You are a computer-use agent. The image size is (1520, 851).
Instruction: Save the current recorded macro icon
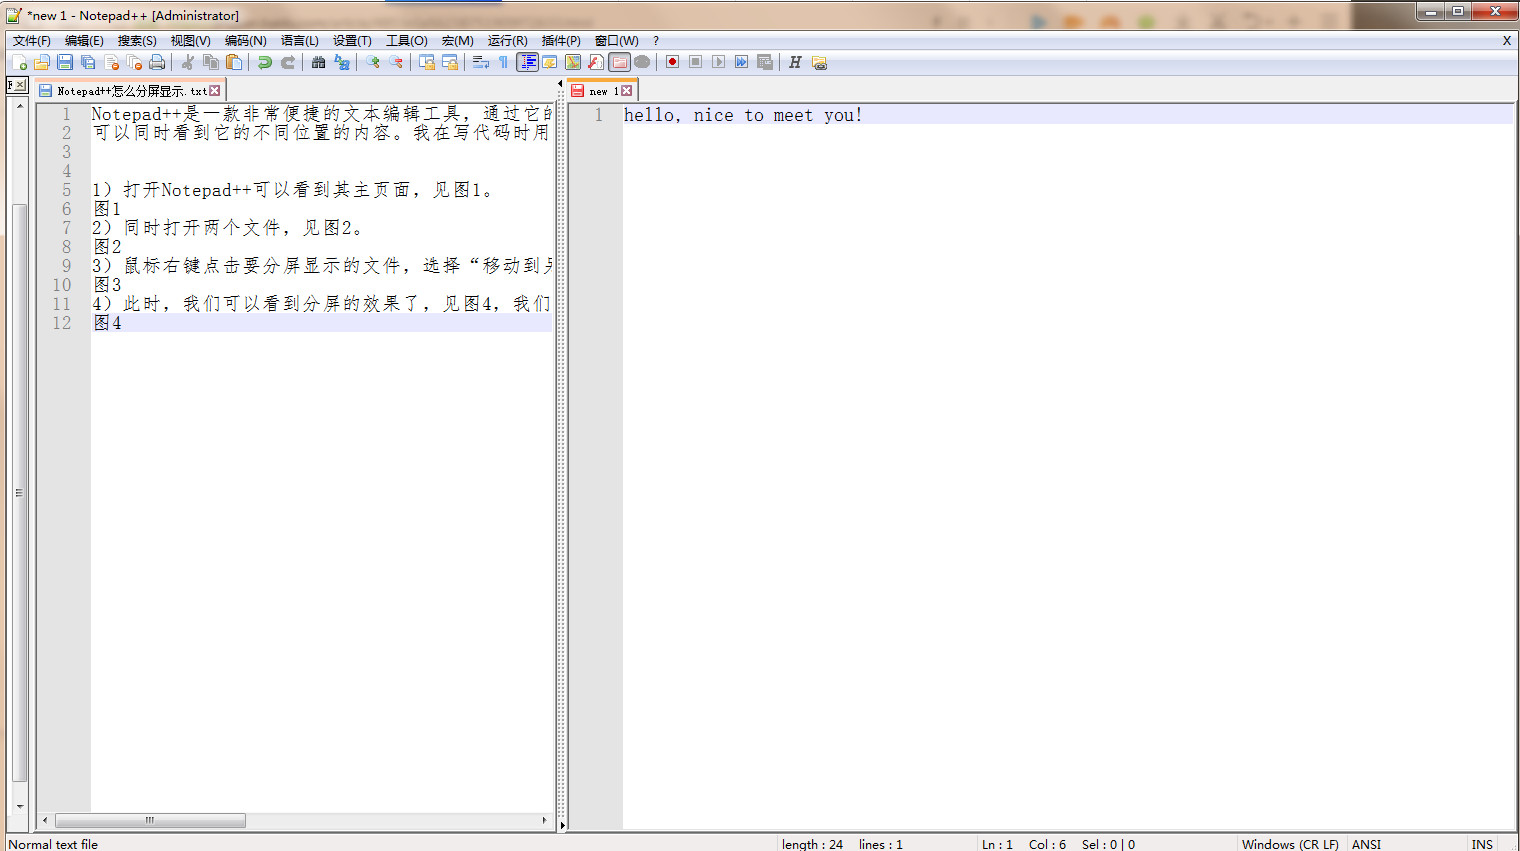tap(765, 62)
